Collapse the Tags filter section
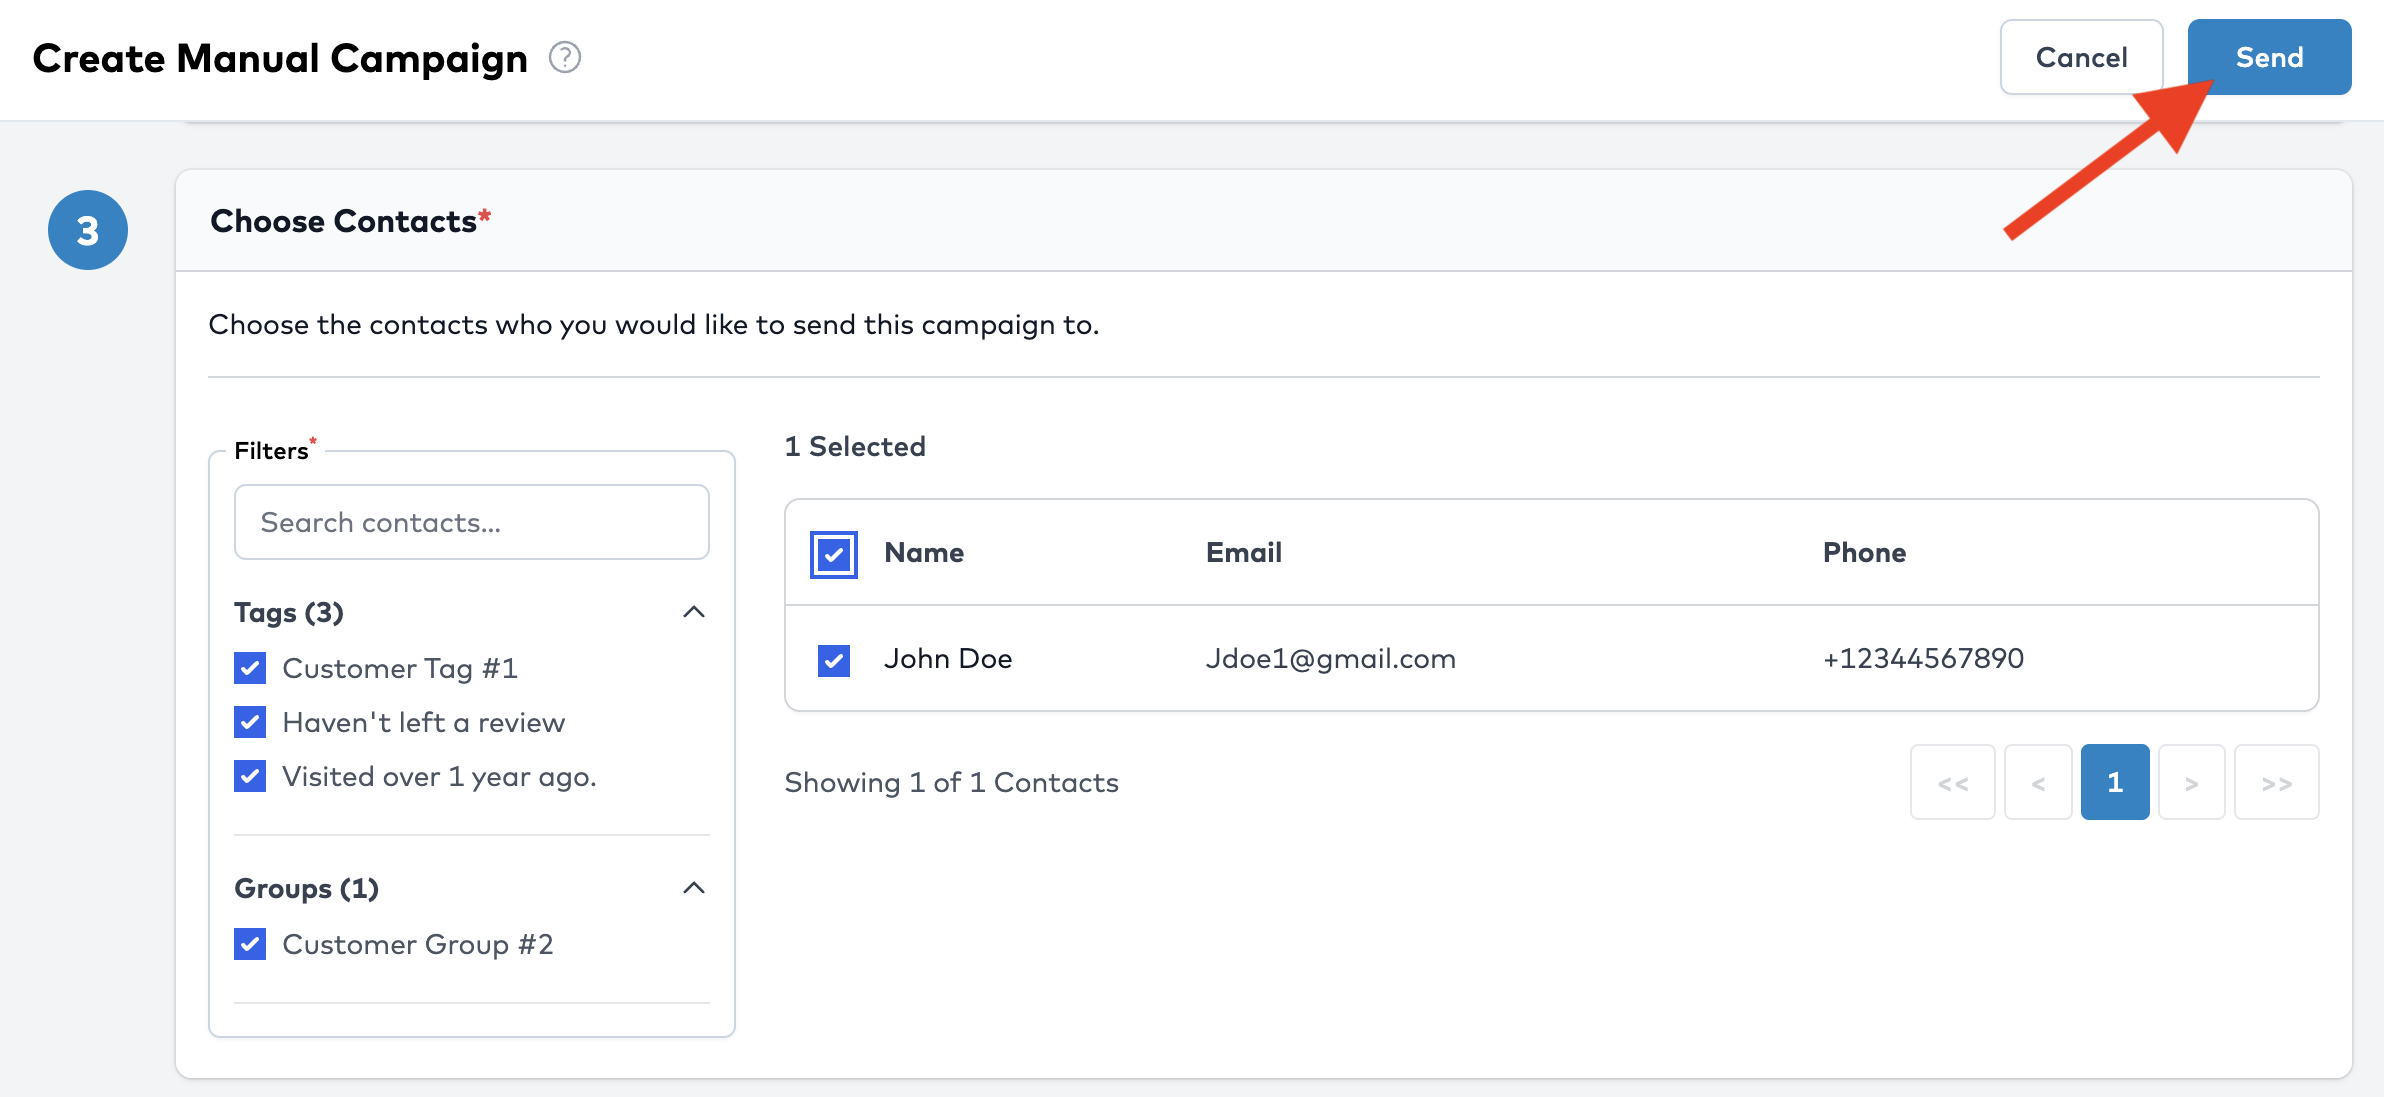The image size is (2384, 1097). coord(693,612)
